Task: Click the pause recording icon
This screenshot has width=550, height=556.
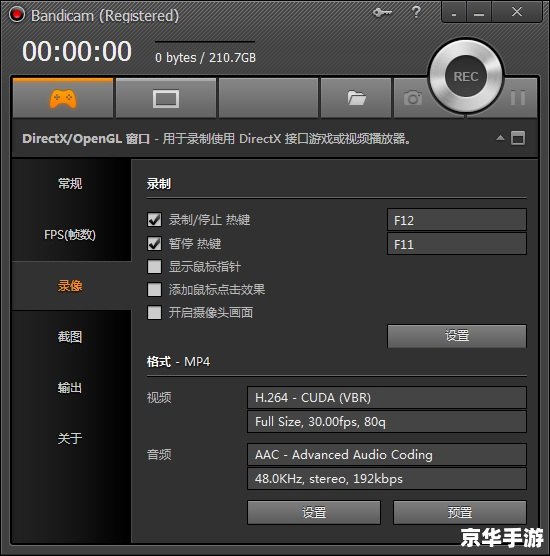Action: pyautogui.click(x=518, y=98)
